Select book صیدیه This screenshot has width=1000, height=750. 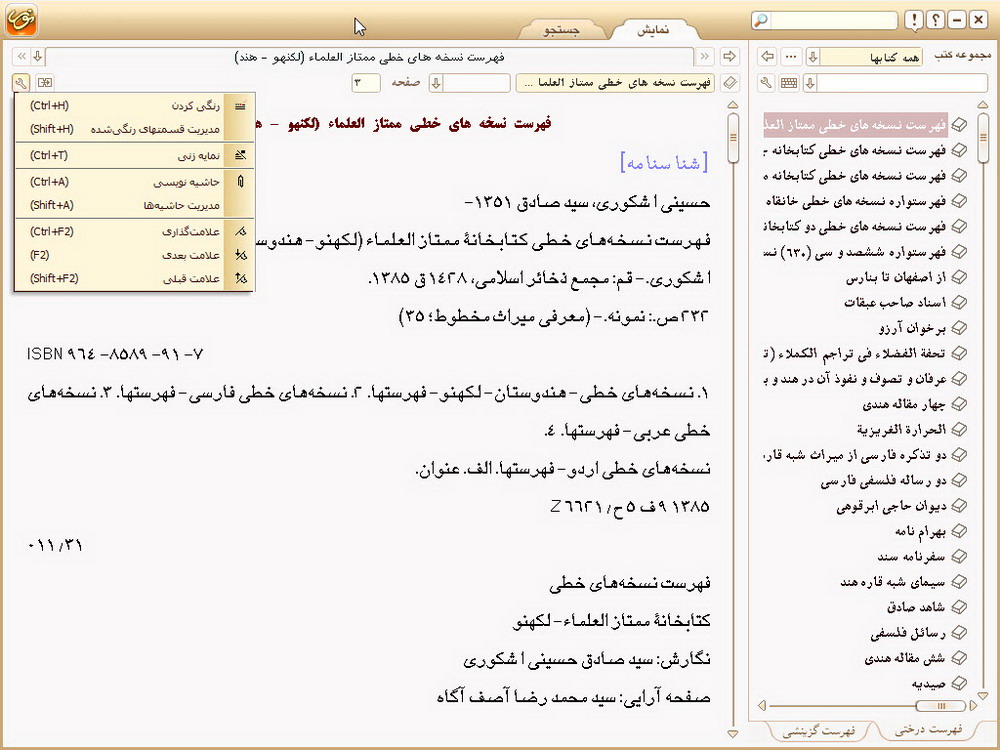coord(929,684)
